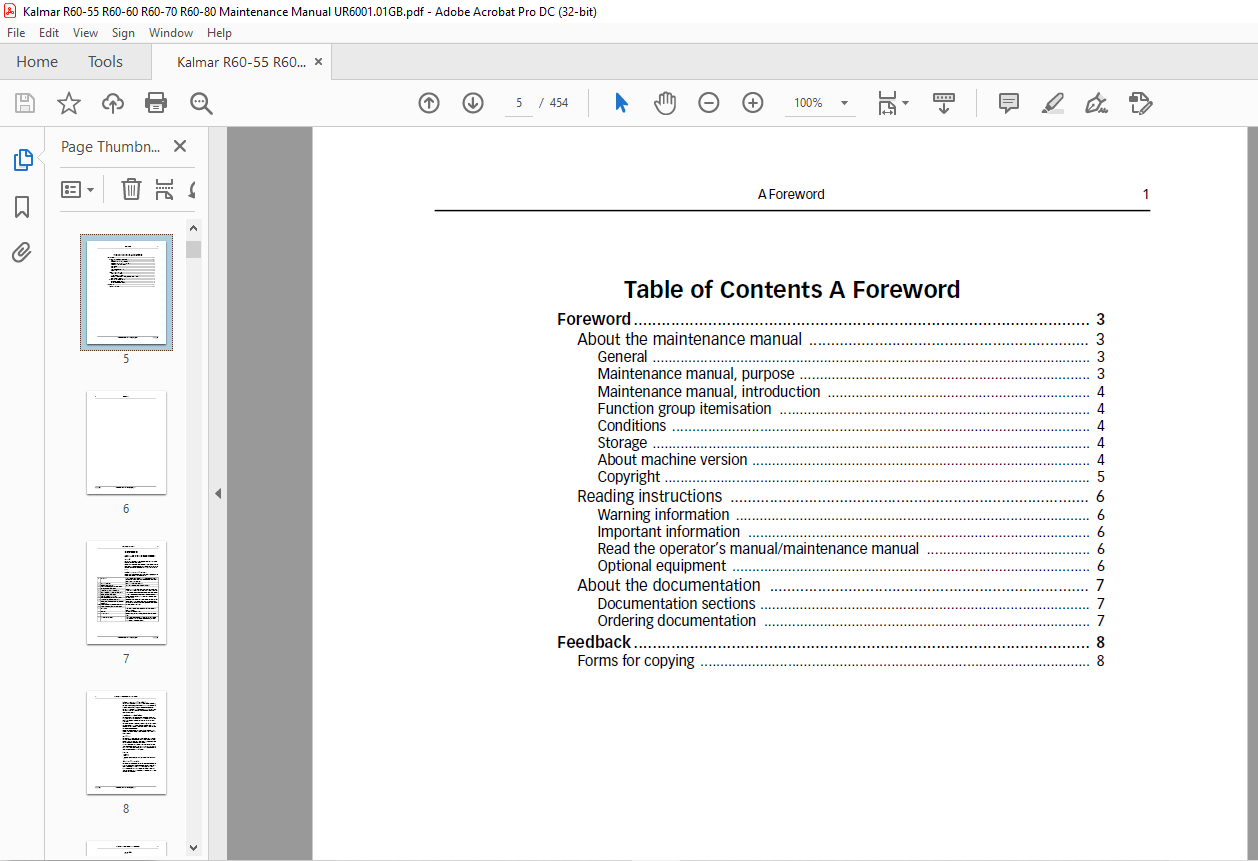Click the thumbnail page layout icon
This screenshot has width=1258, height=861.
click(x=165, y=189)
